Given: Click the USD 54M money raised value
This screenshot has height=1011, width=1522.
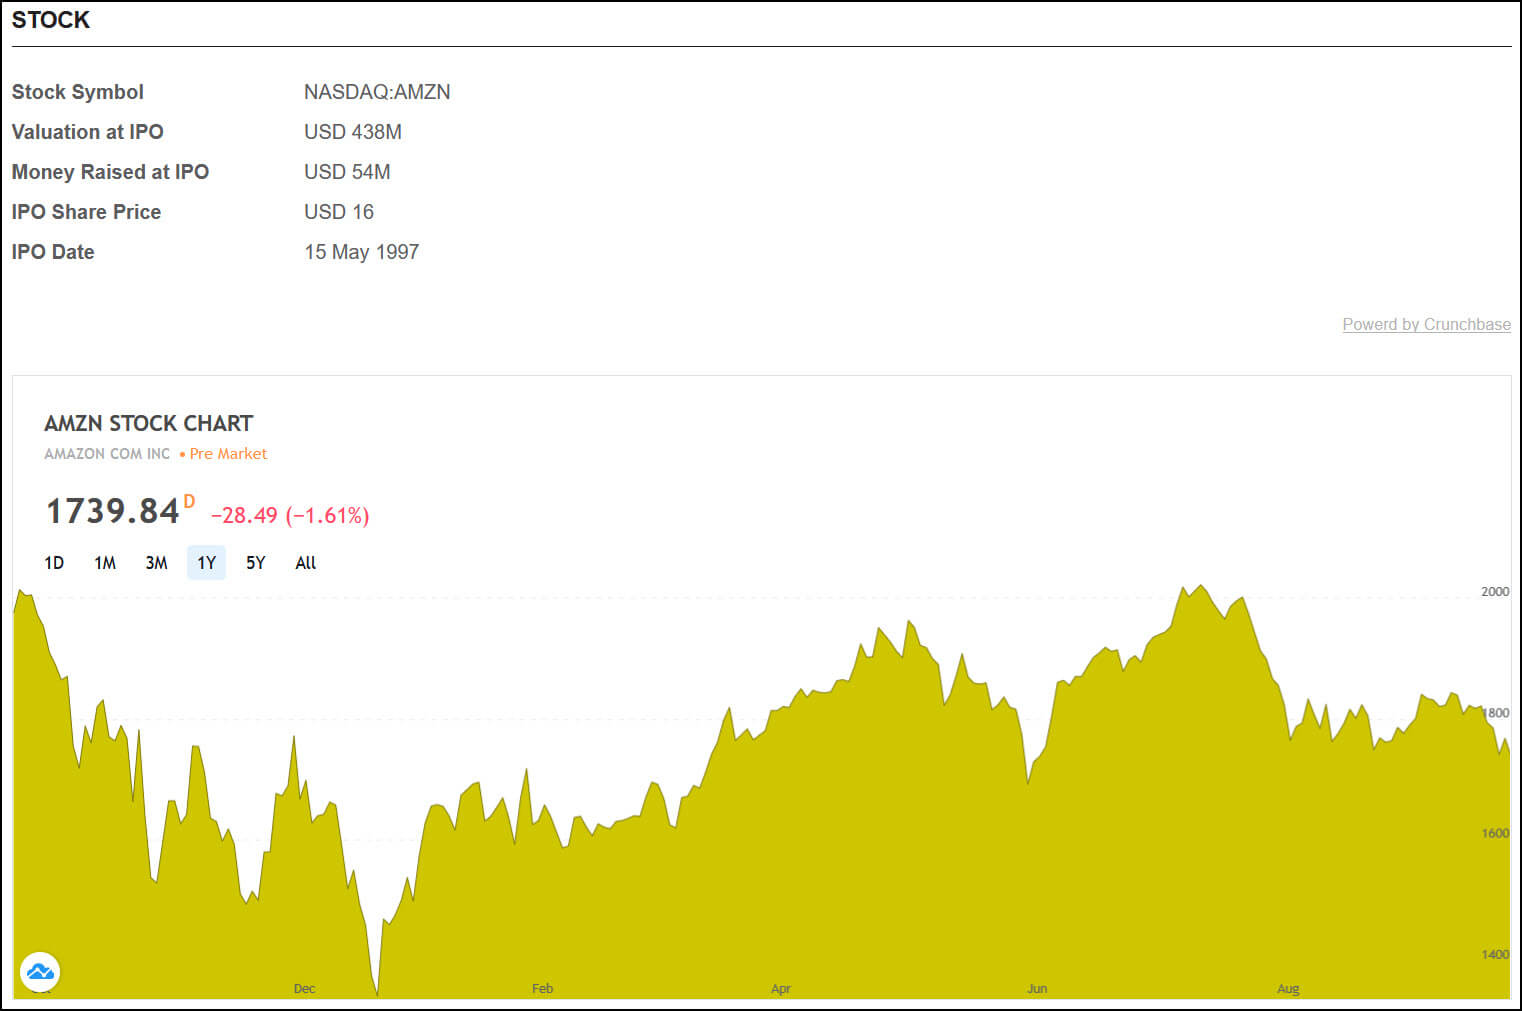Looking at the screenshot, I should click(x=347, y=172).
